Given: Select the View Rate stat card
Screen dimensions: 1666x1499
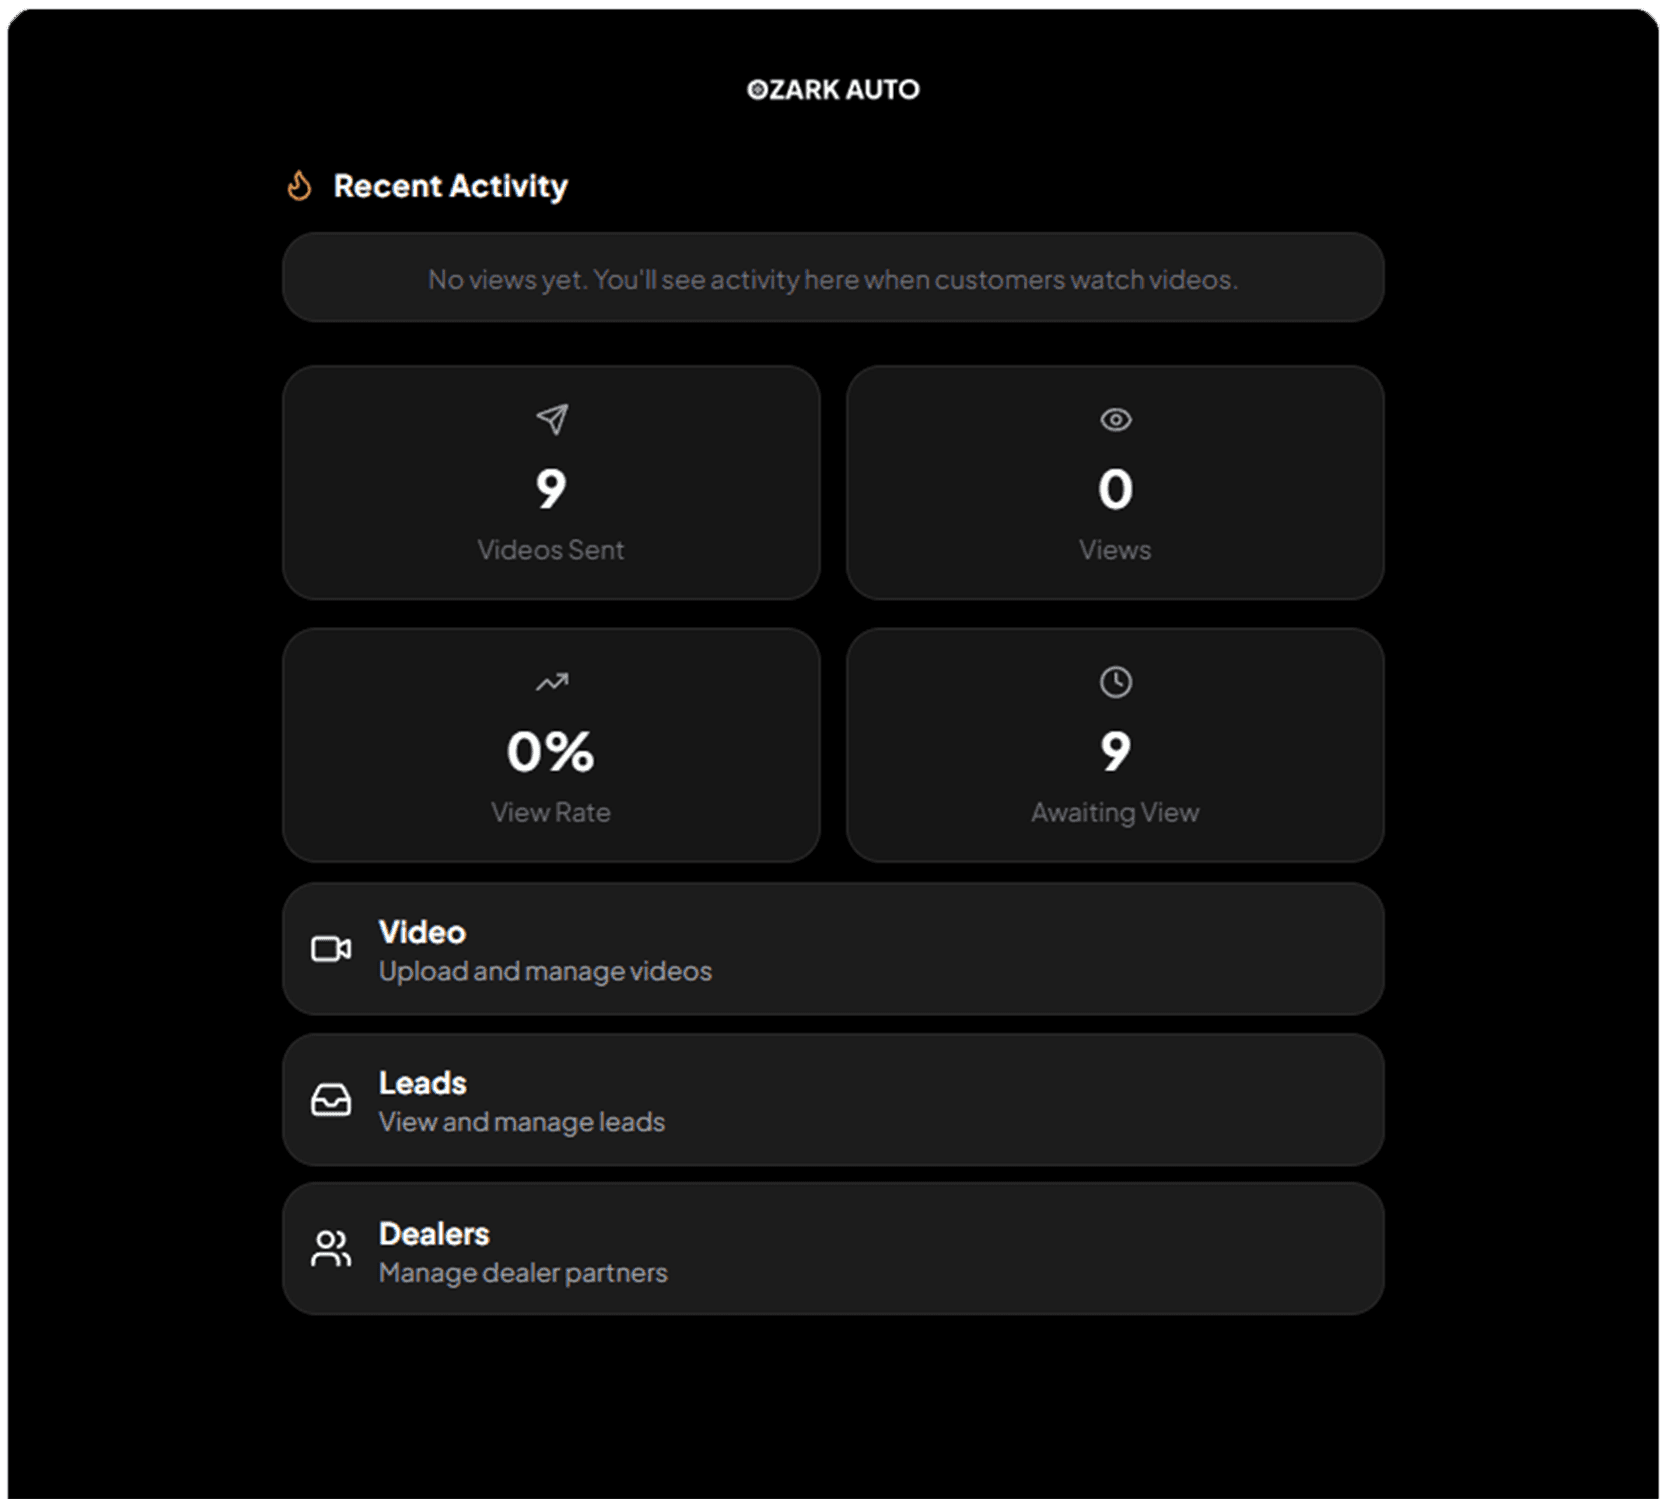Looking at the screenshot, I should [552, 745].
